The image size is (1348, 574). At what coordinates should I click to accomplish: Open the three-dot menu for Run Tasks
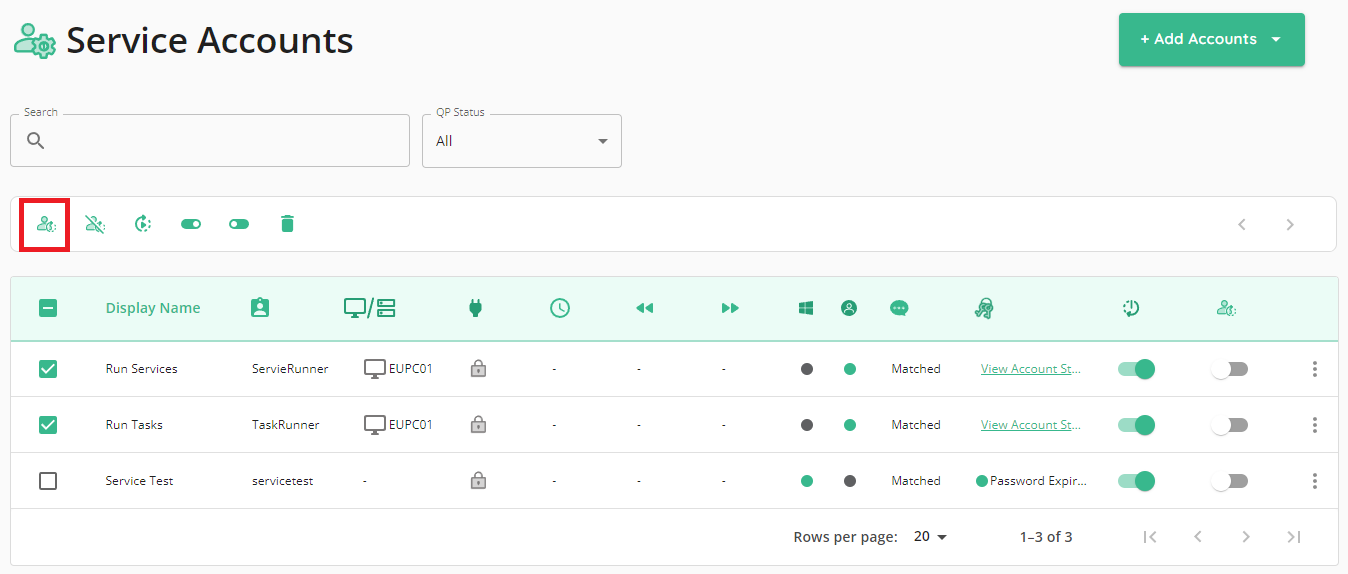tap(1314, 425)
